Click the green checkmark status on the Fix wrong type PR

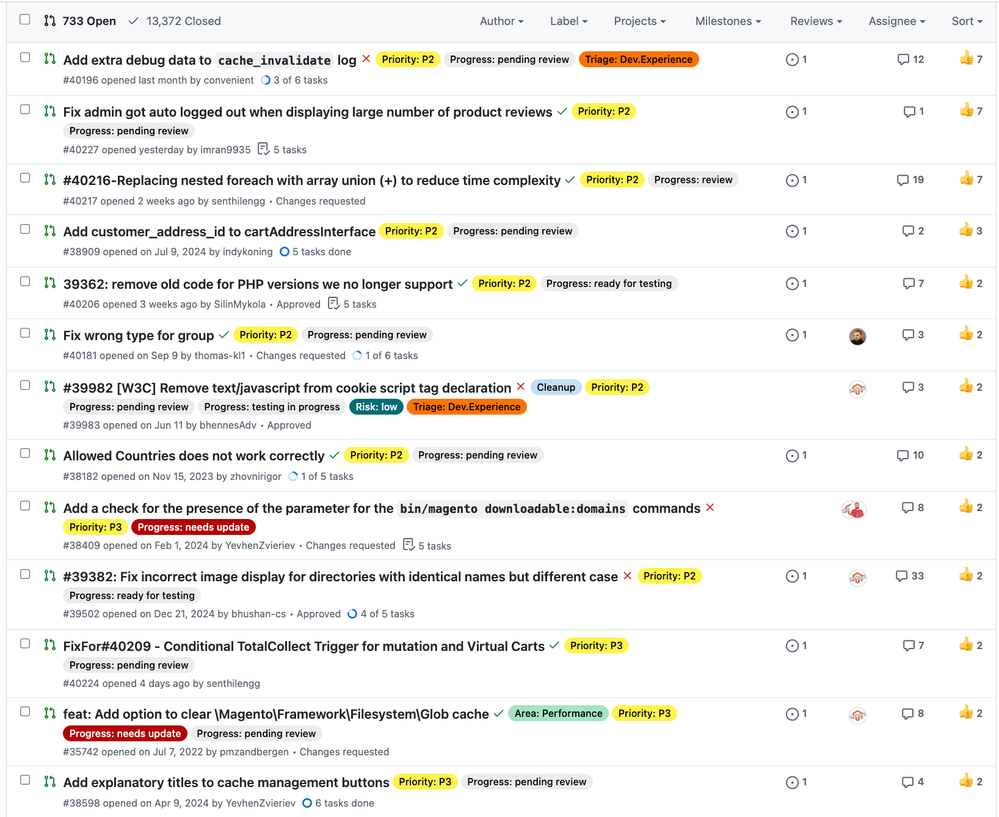tap(224, 335)
